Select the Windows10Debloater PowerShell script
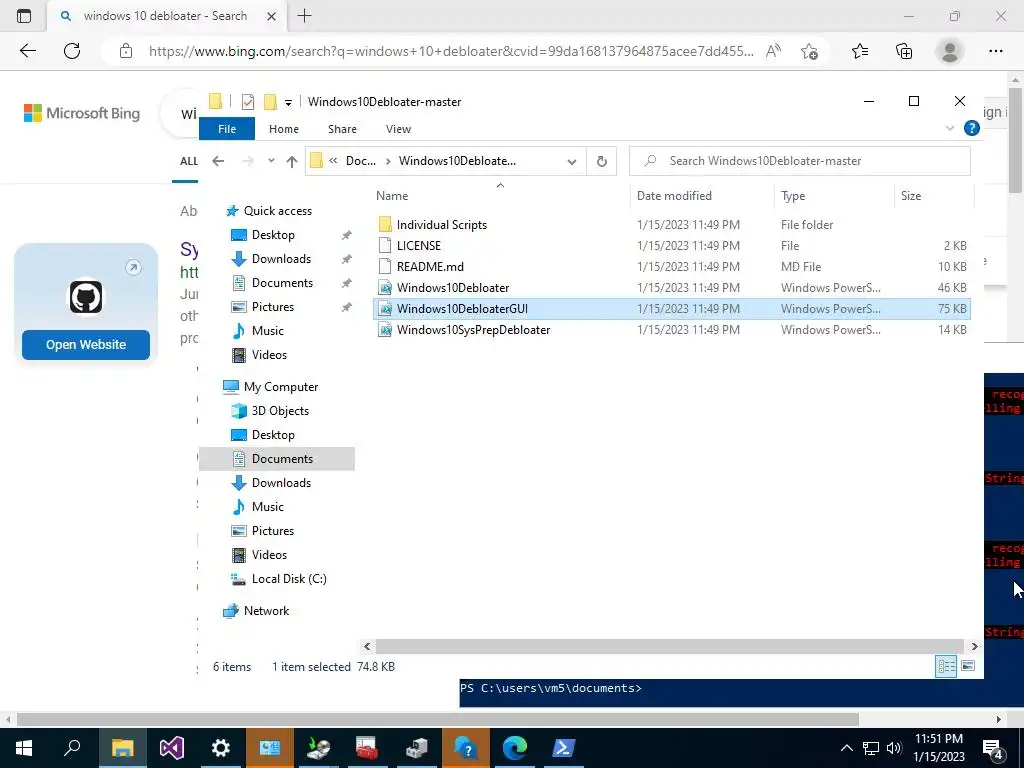The image size is (1024, 768). point(453,287)
